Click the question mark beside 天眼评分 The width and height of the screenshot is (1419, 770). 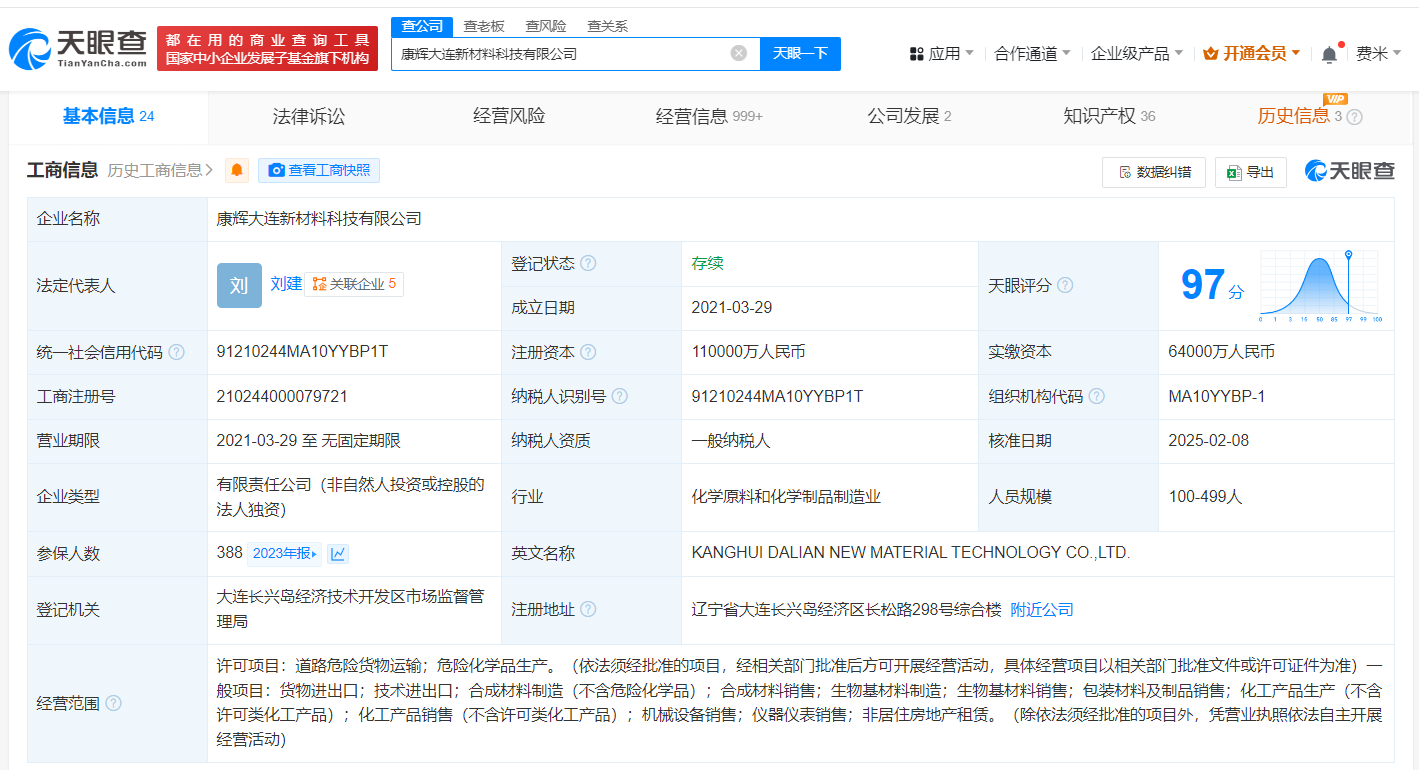(x=1065, y=286)
